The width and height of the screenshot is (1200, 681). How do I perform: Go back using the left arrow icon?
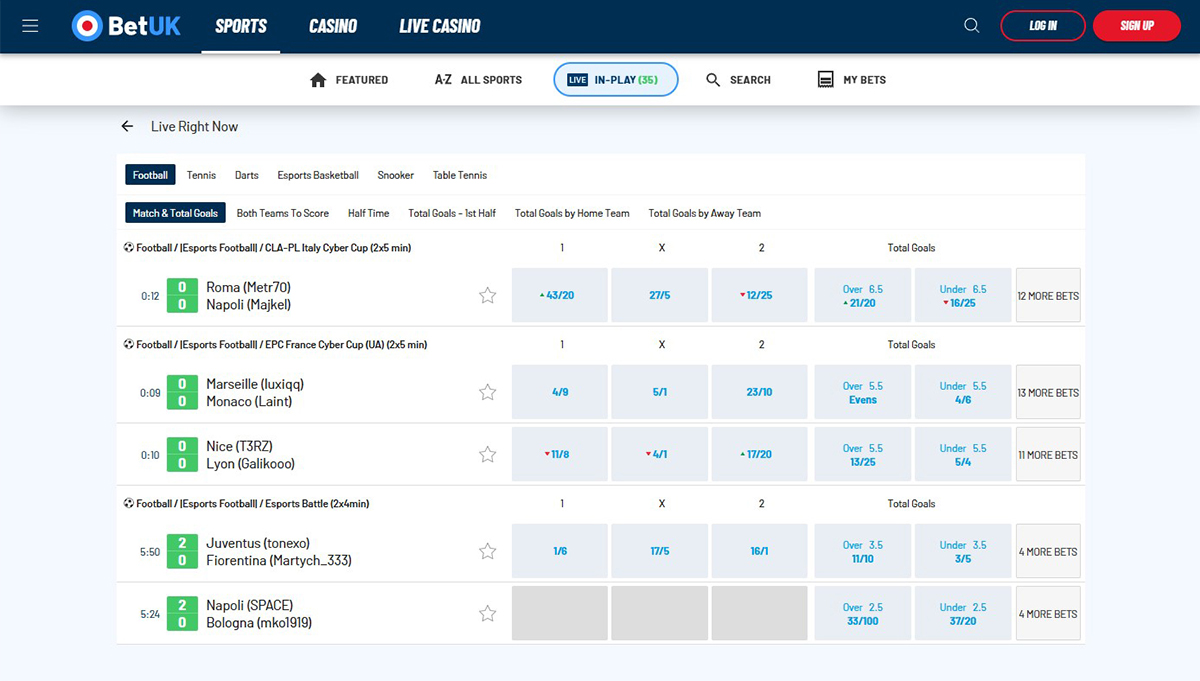(x=127, y=127)
